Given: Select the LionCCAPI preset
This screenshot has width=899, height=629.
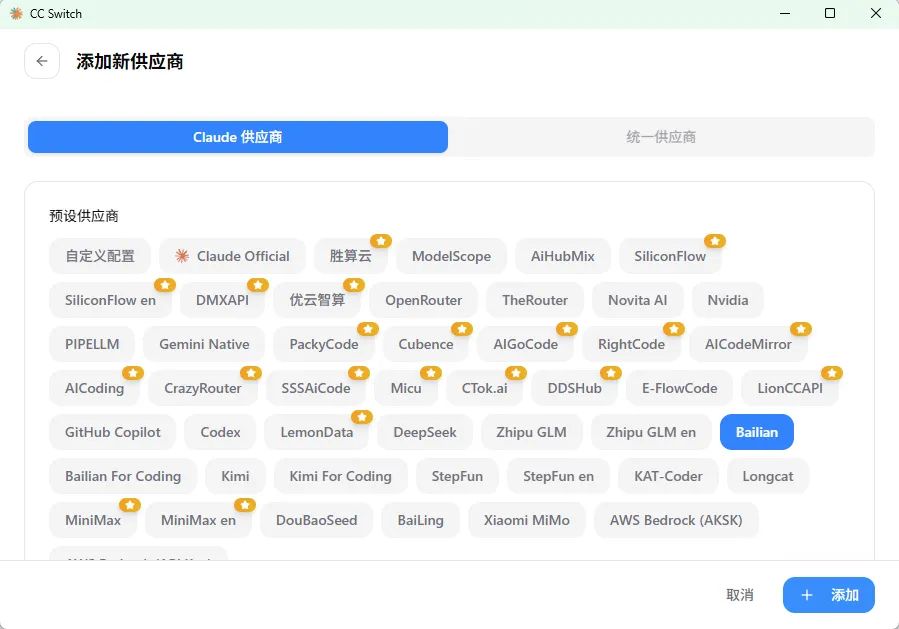Looking at the screenshot, I should [x=790, y=389].
